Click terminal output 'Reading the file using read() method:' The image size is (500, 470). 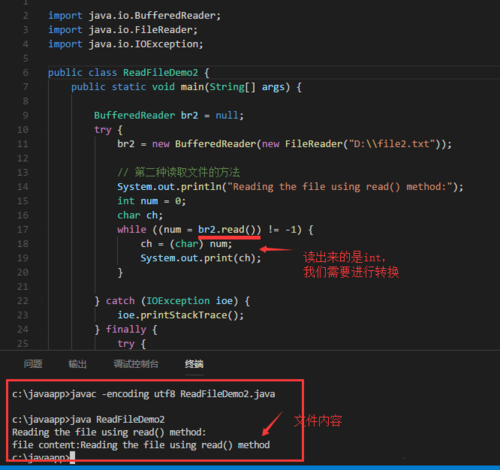109,432
